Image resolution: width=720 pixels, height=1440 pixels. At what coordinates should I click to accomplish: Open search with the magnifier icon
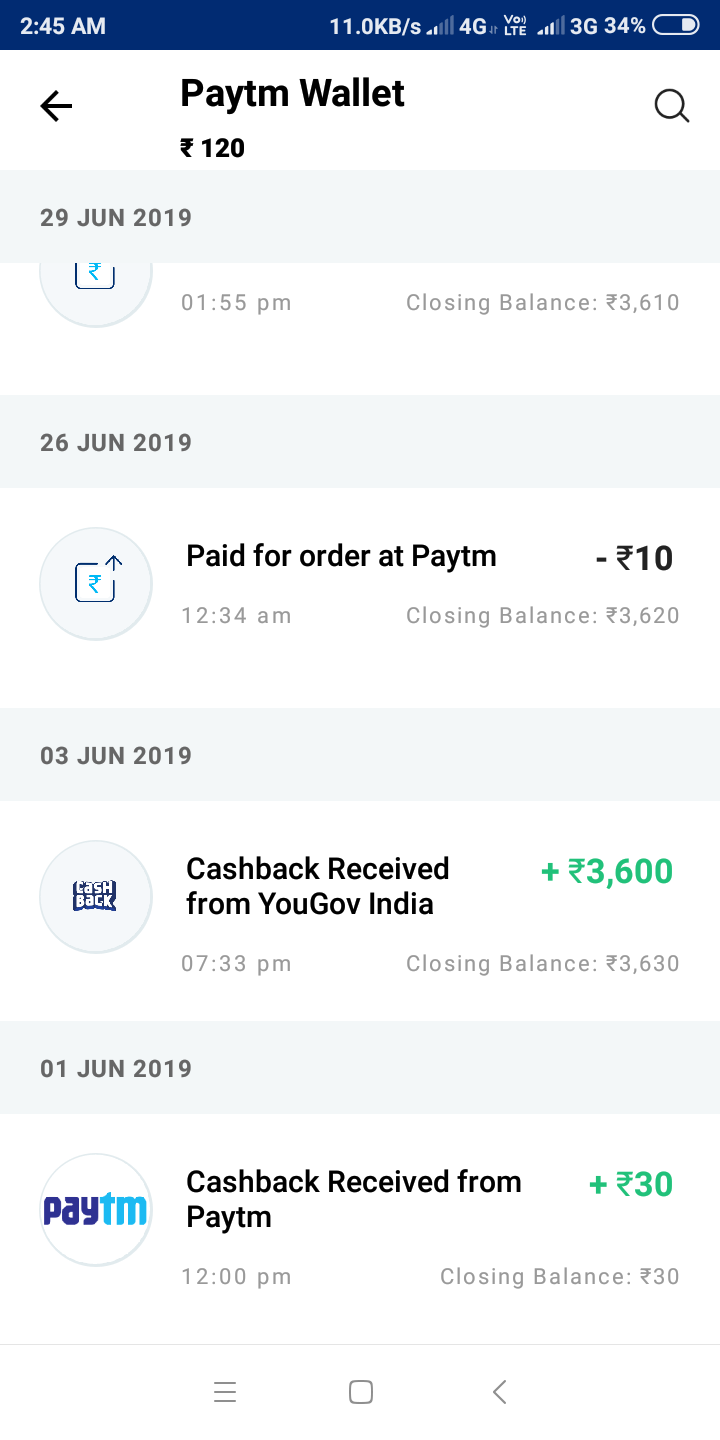[672, 106]
